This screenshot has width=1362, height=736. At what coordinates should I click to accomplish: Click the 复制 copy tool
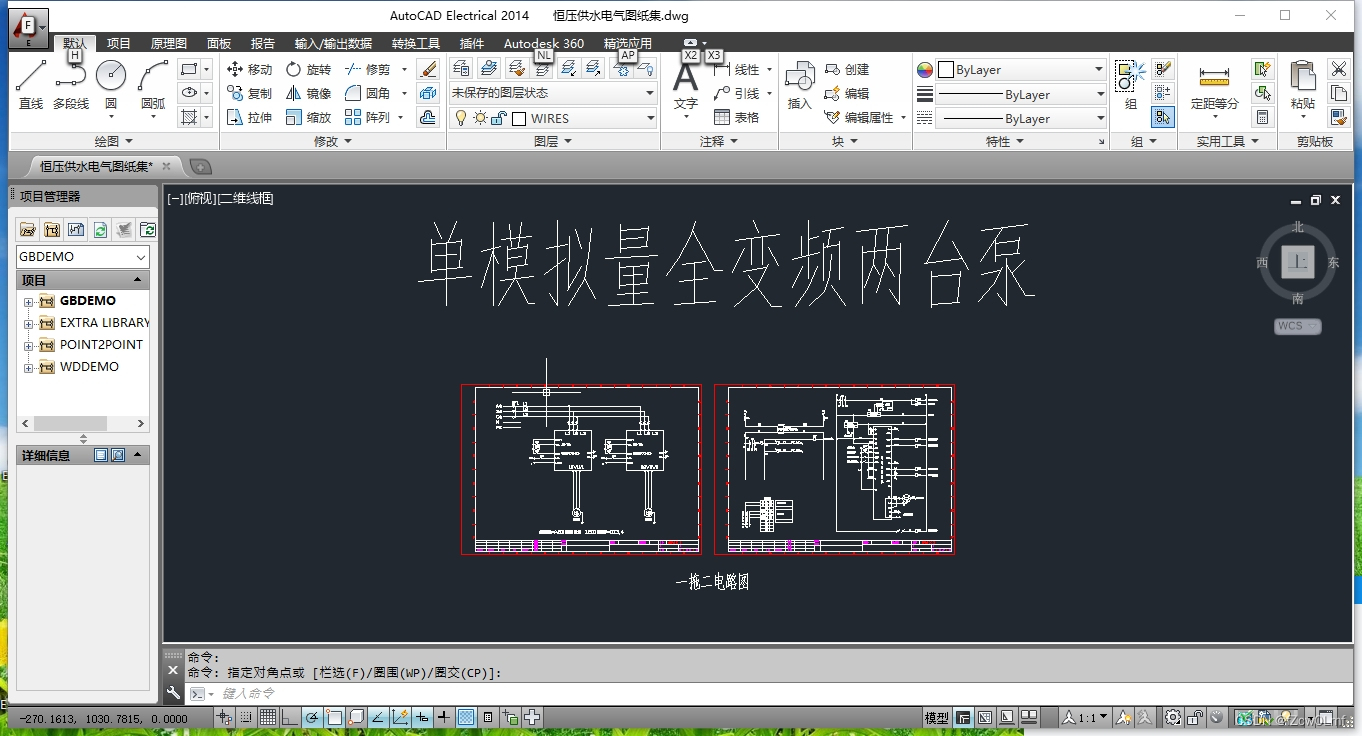click(x=249, y=93)
